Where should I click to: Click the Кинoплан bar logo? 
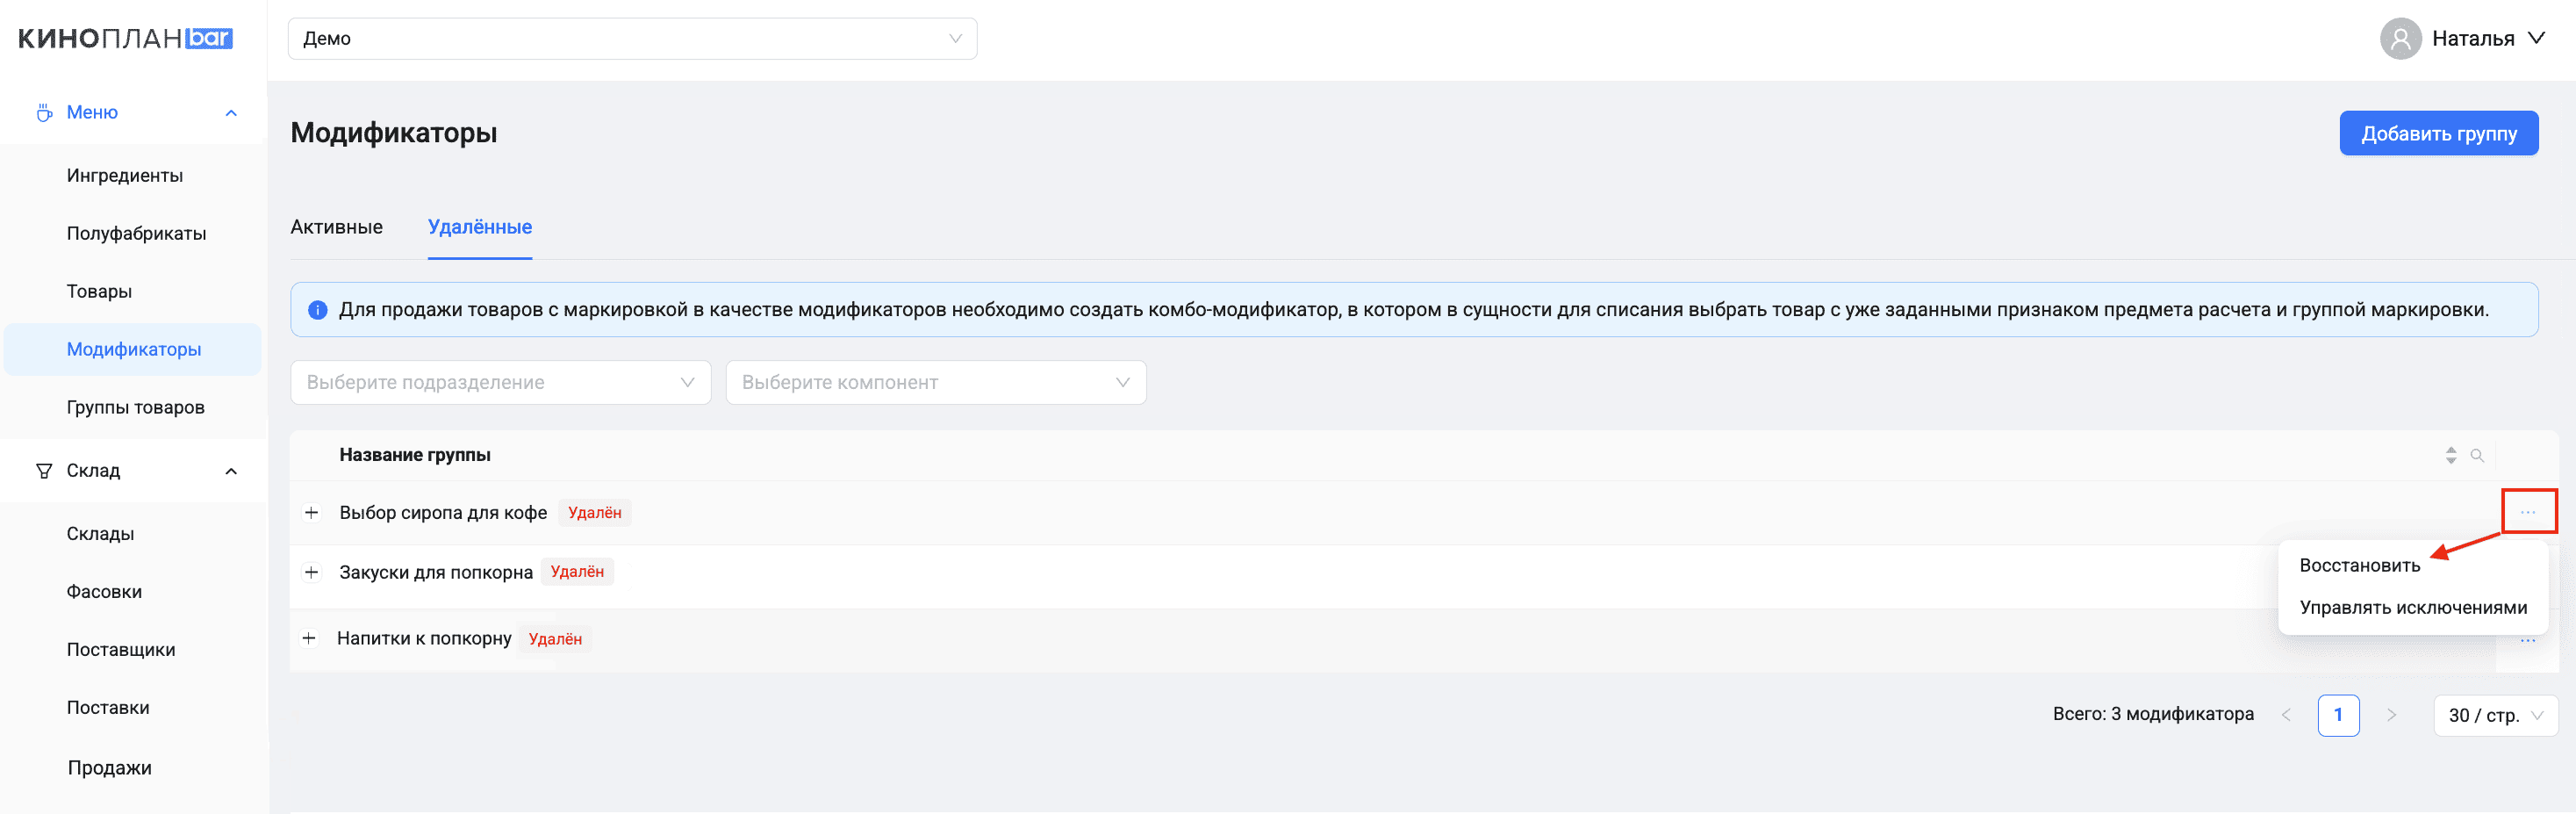pos(125,38)
